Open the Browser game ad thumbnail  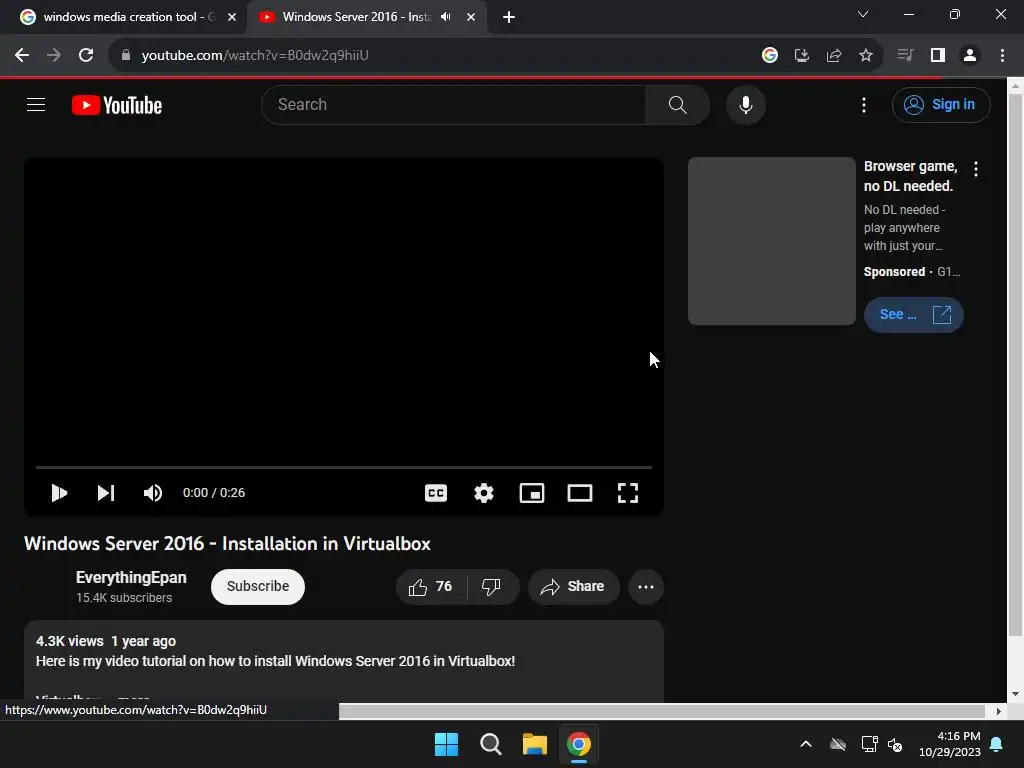(x=771, y=241)
